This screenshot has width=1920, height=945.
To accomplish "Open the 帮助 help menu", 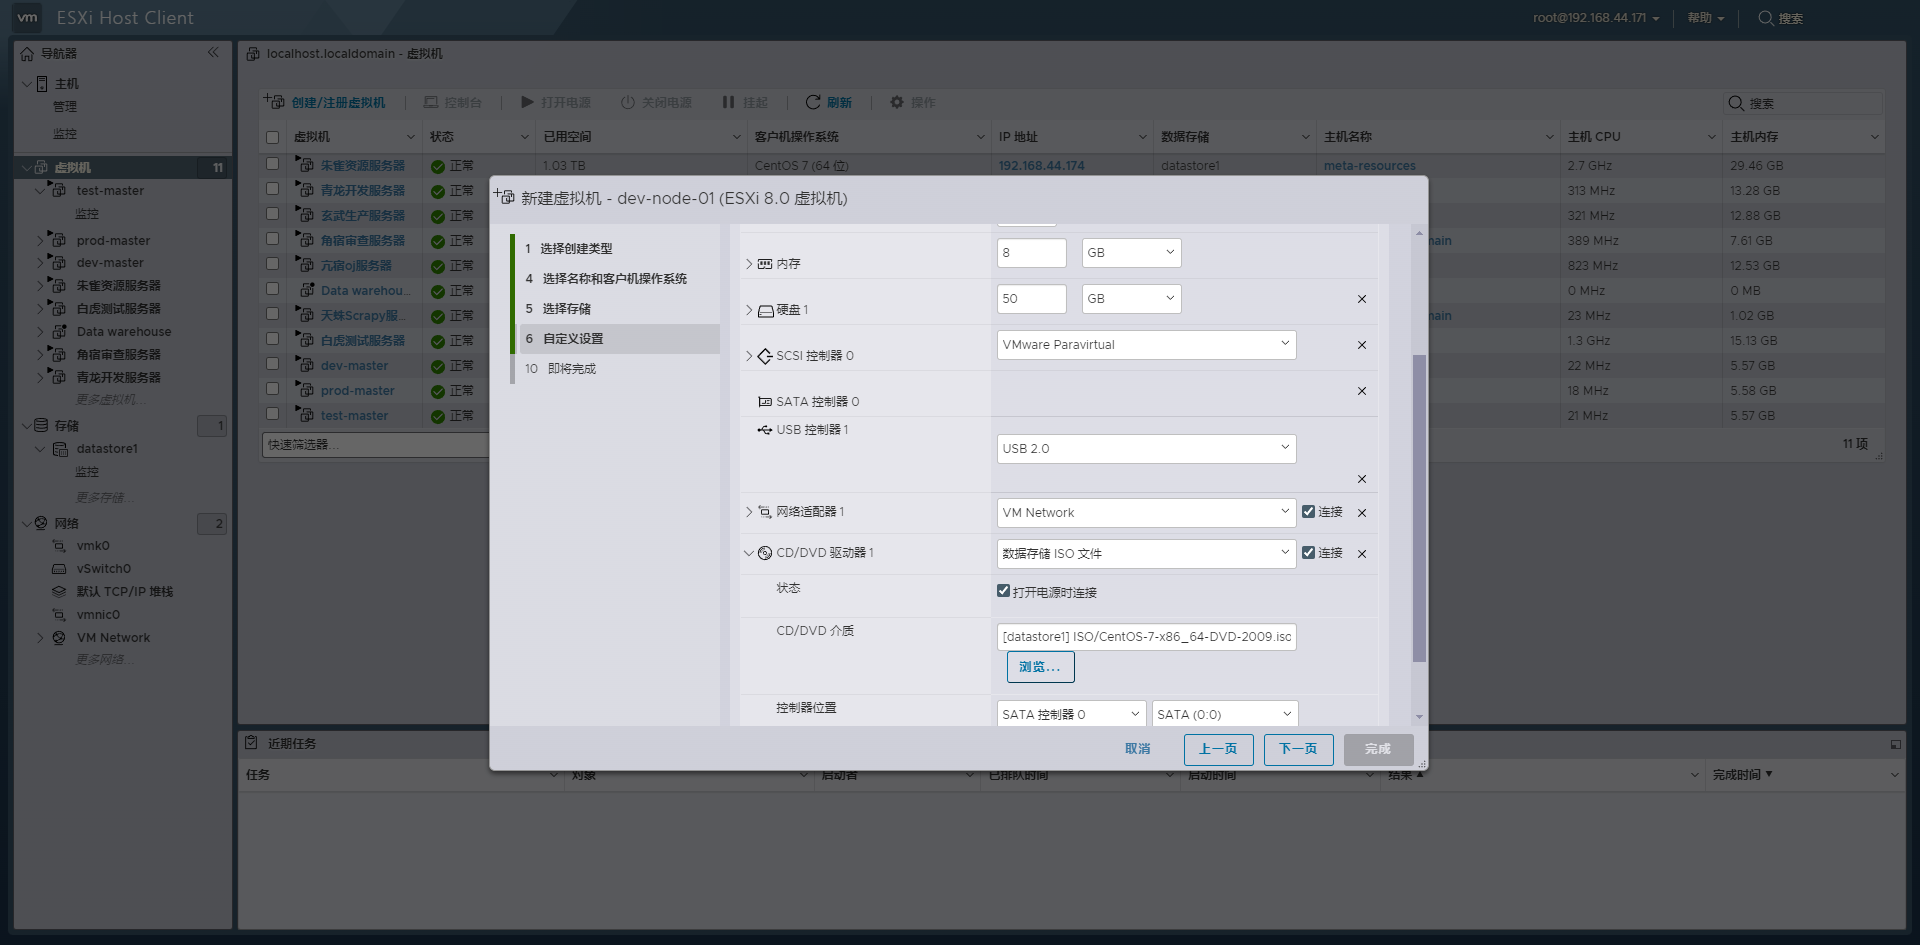I will tap(1706, 18).
